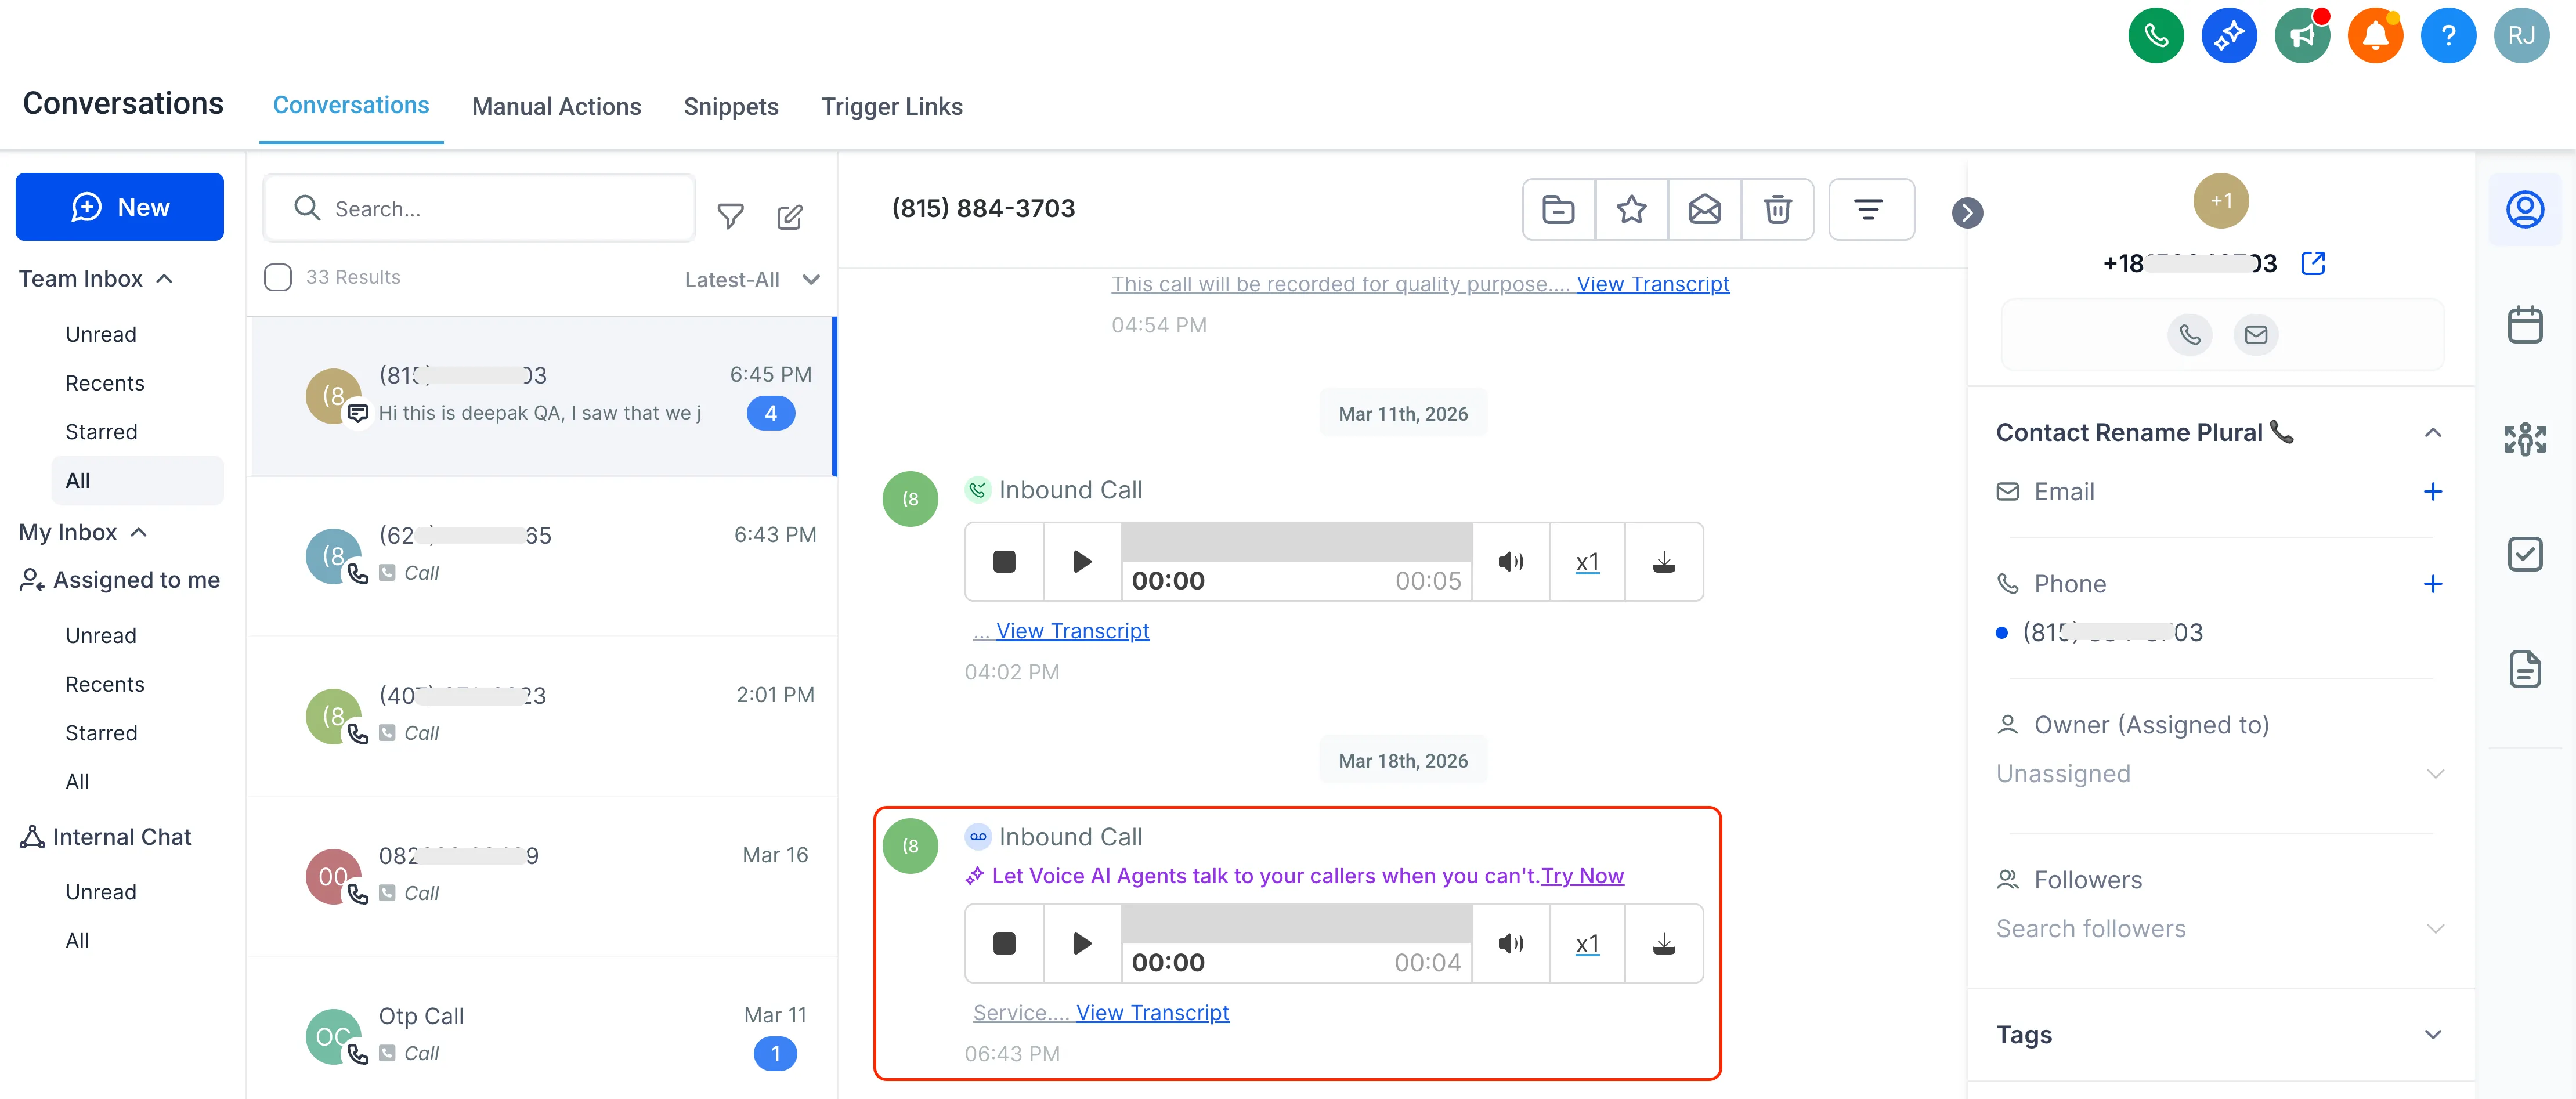Click the Try Now voice AI link

[x=1582, y=876]
